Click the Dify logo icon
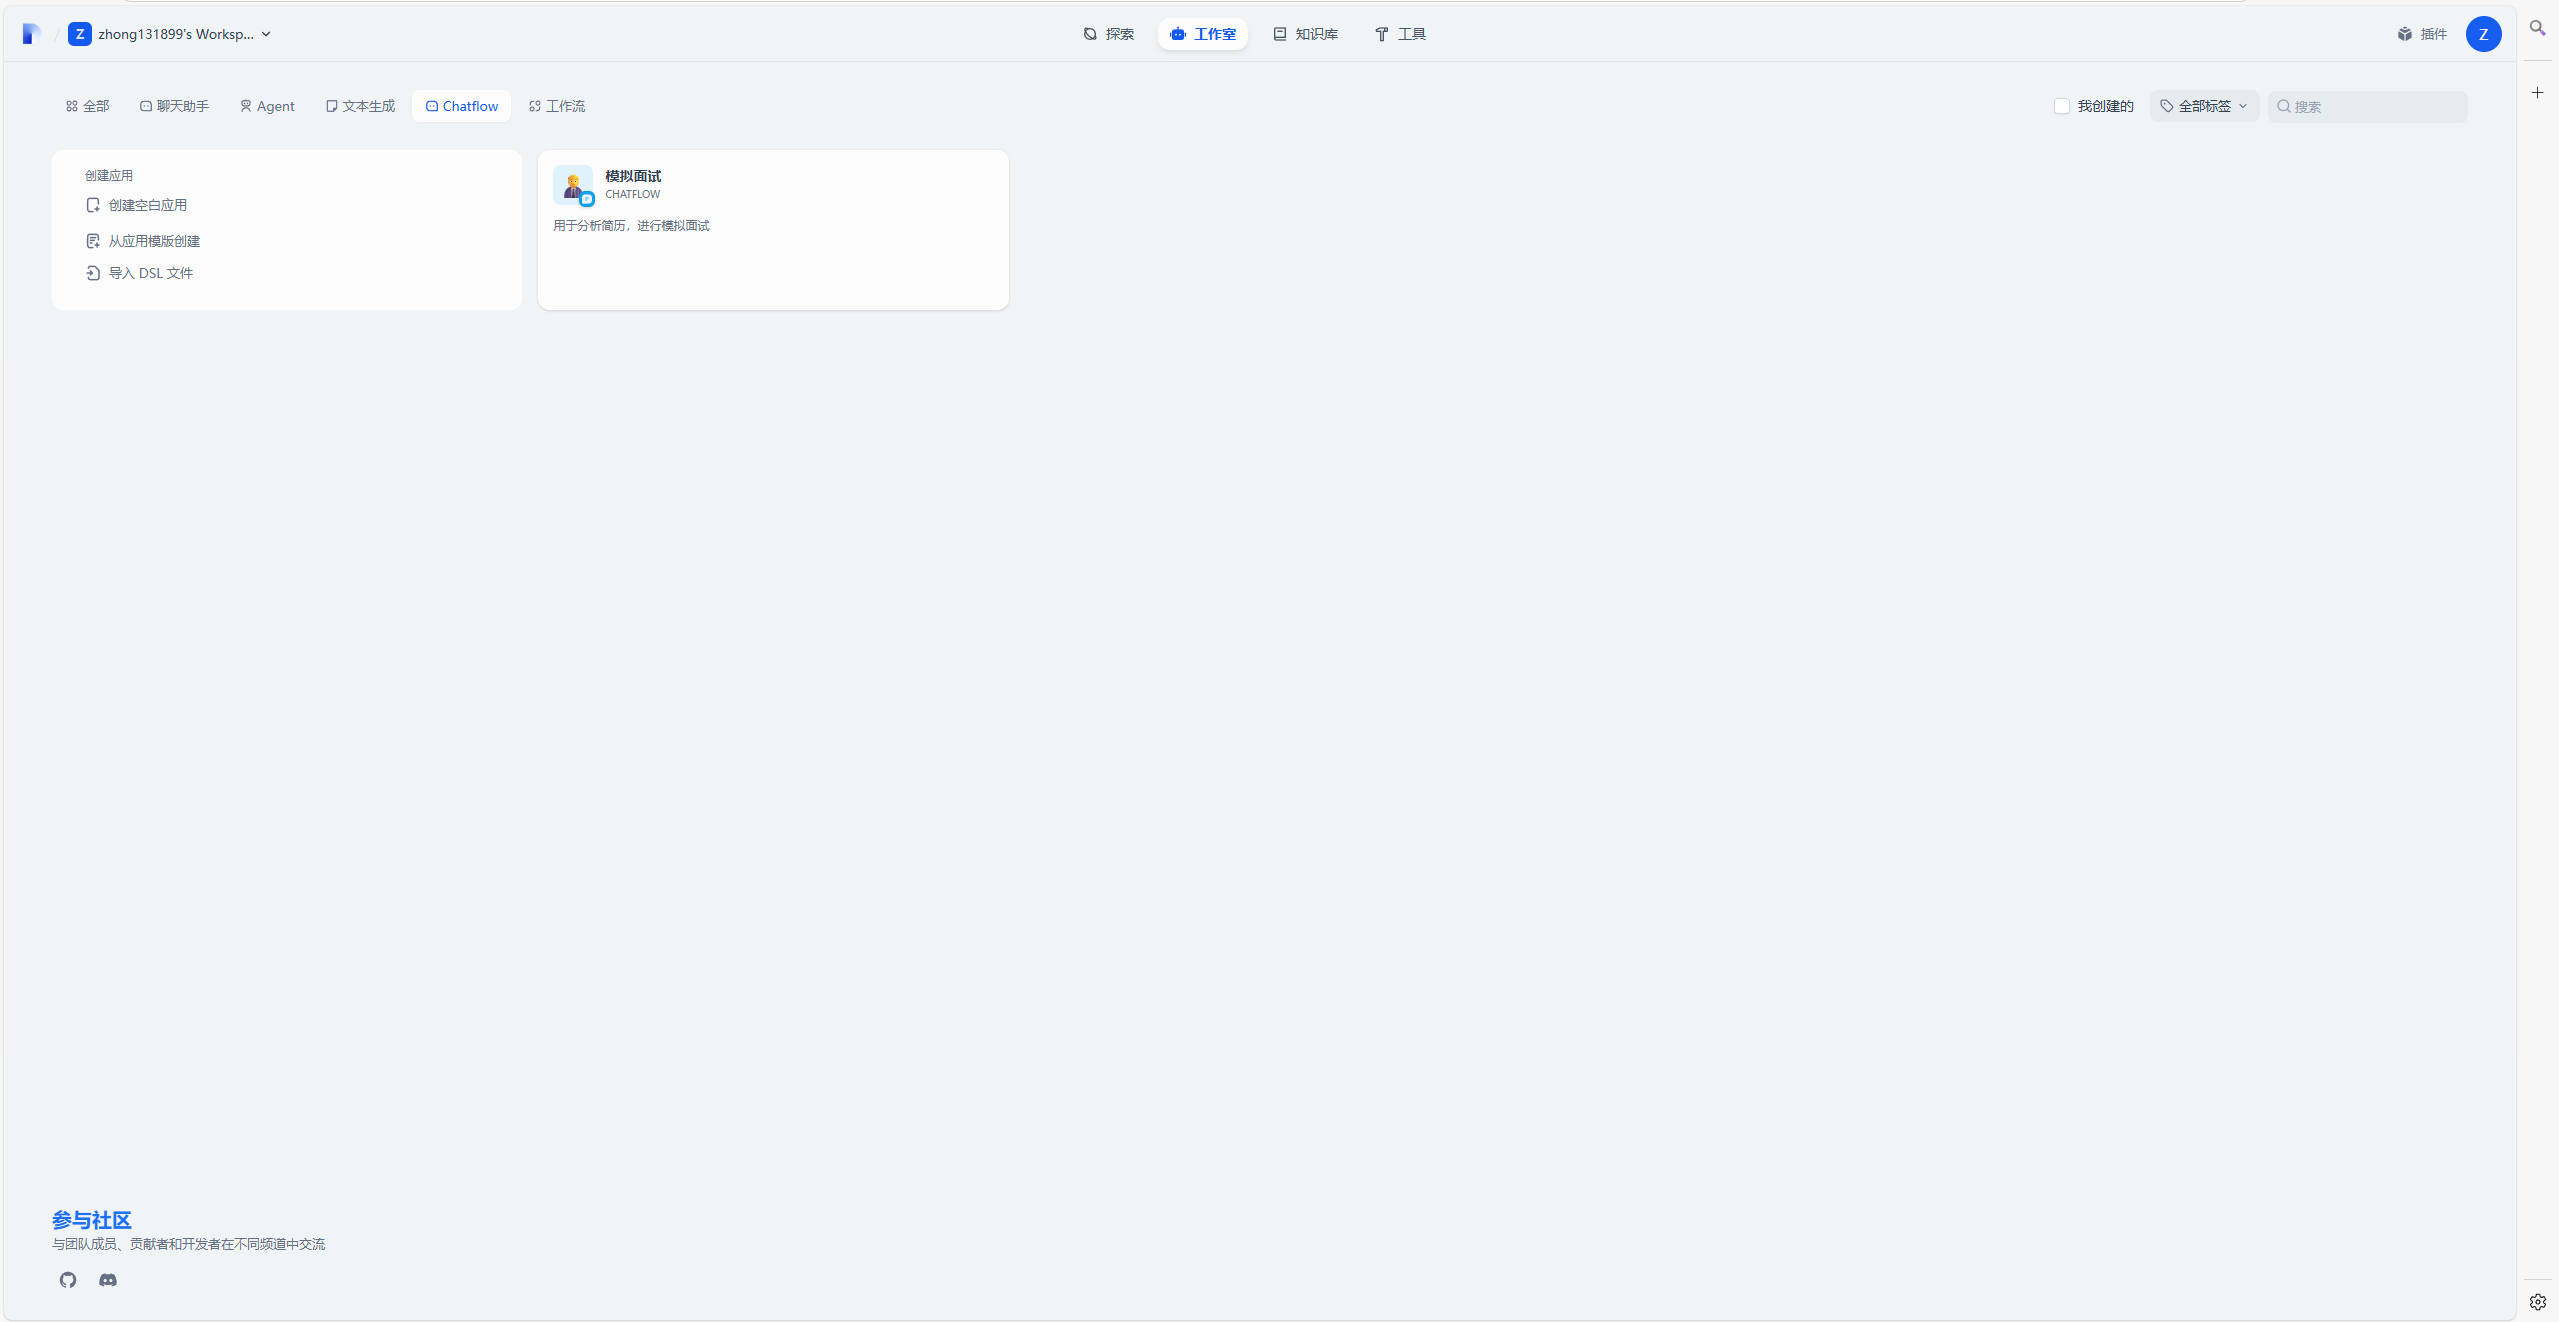 tap(31, 34)
